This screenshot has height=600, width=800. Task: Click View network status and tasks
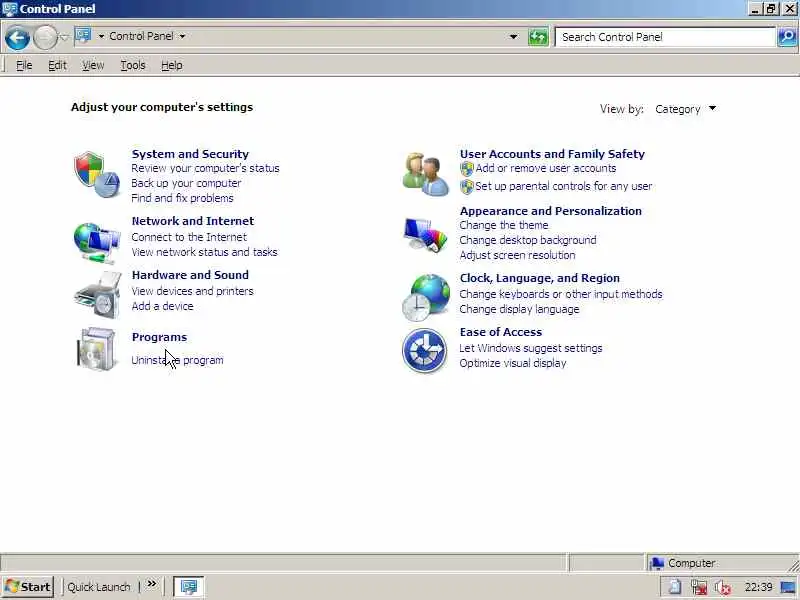(x=204, y=252)
